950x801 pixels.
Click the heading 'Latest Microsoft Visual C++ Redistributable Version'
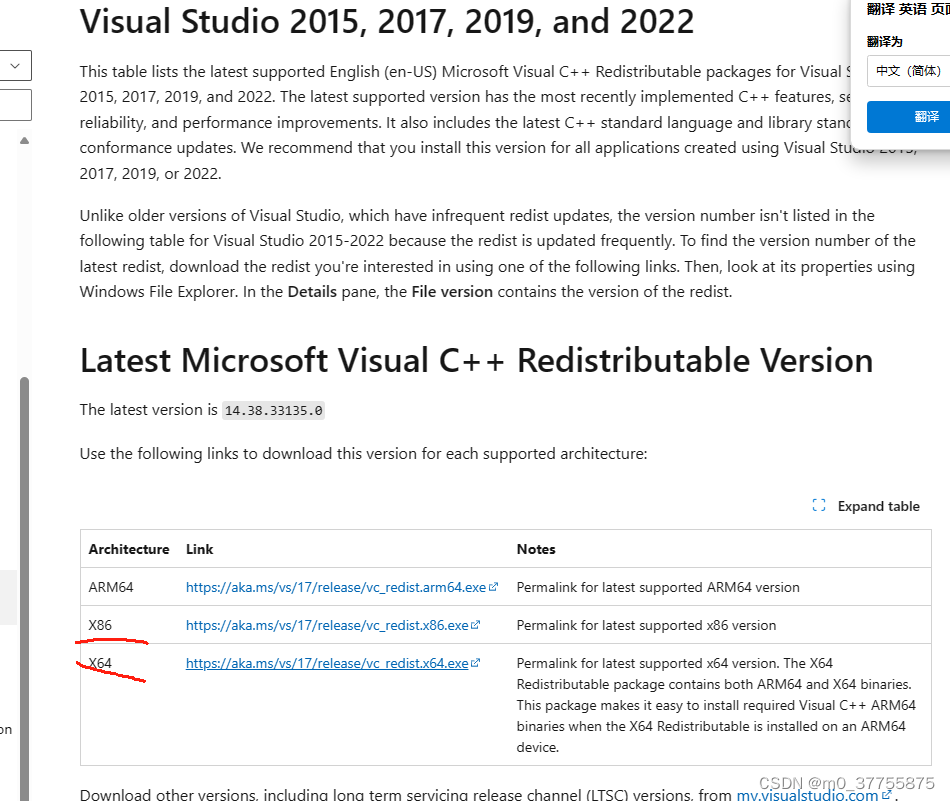476,361
